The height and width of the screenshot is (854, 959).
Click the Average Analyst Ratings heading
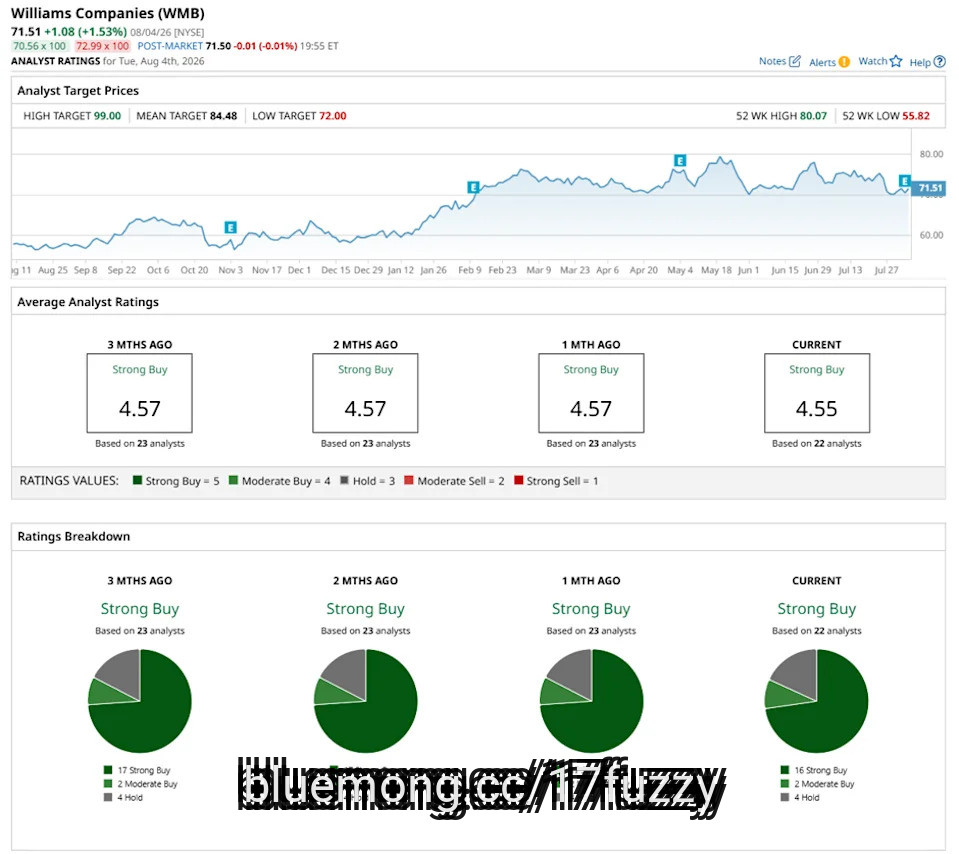88,302
